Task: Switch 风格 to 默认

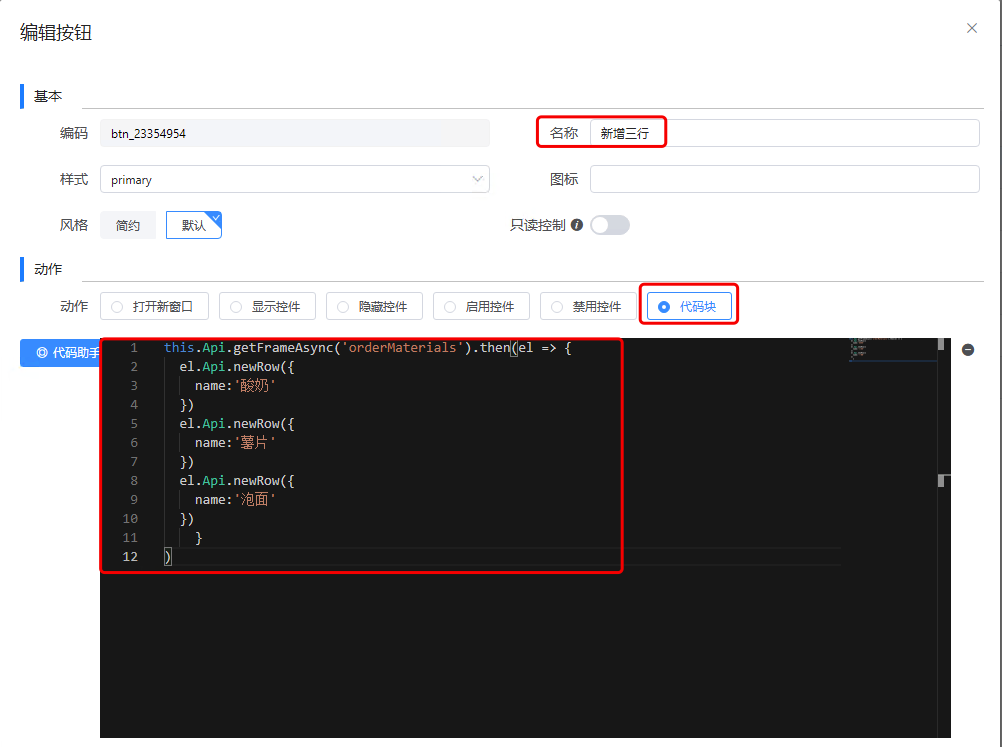Action: (193, 226)
